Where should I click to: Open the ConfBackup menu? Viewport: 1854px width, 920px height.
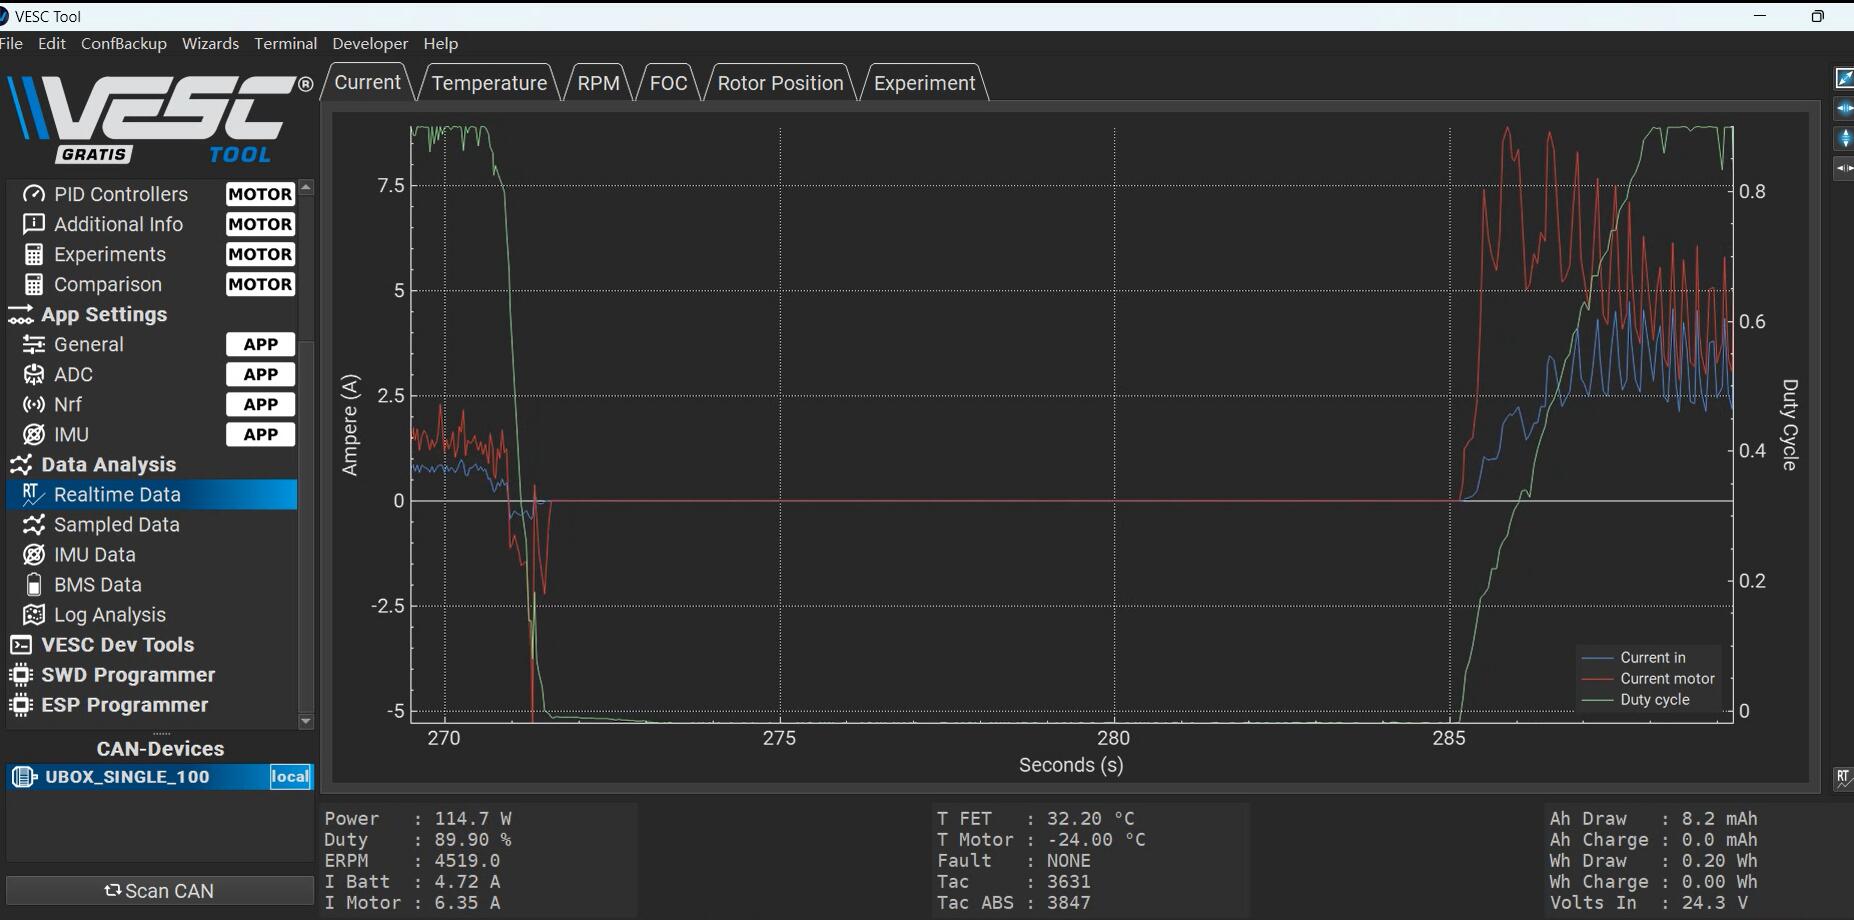tap(124, 43)
